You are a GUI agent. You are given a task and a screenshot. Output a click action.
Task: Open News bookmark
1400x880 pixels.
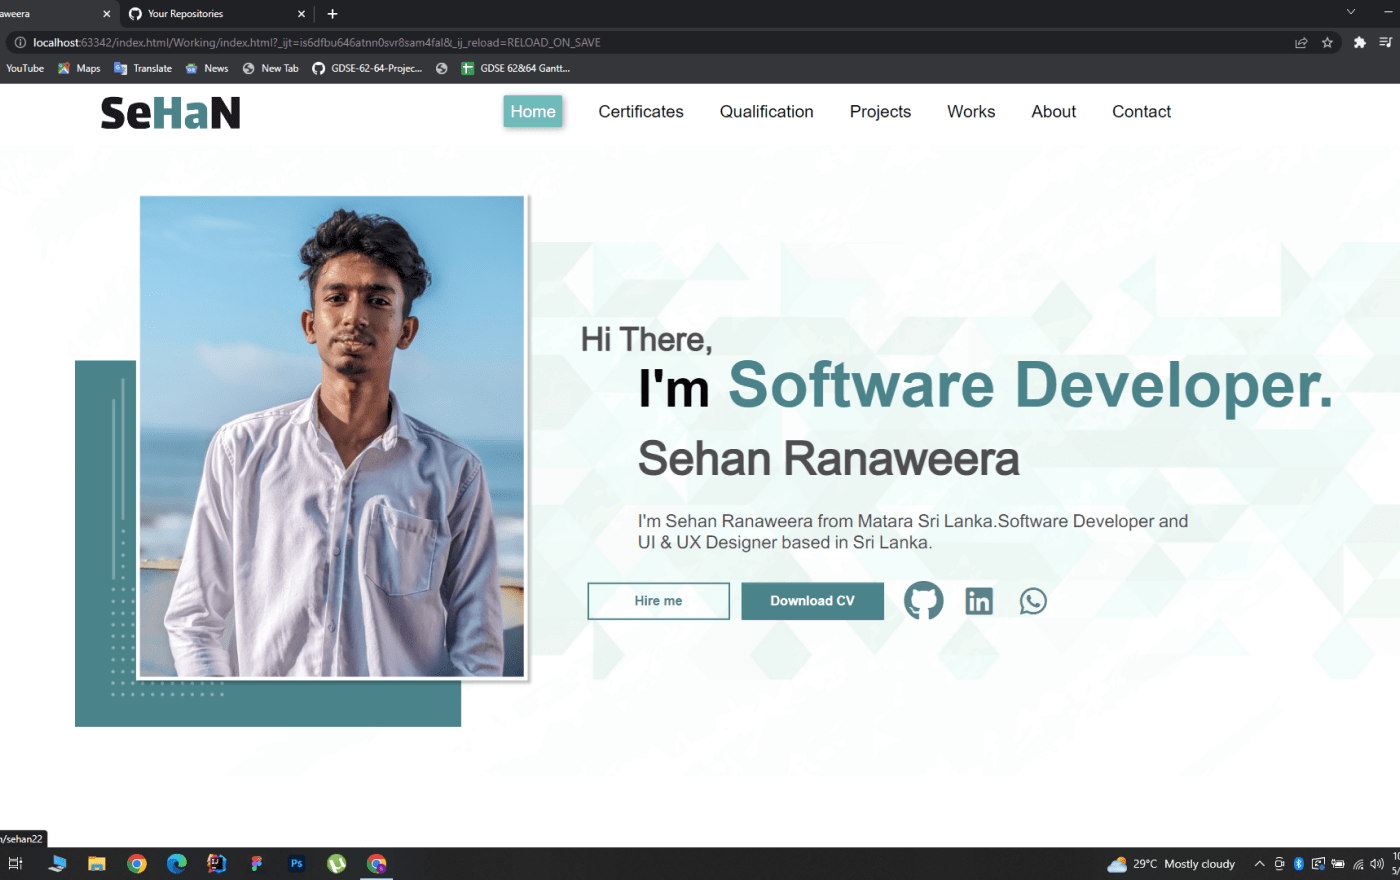click(x=207, y=69)
